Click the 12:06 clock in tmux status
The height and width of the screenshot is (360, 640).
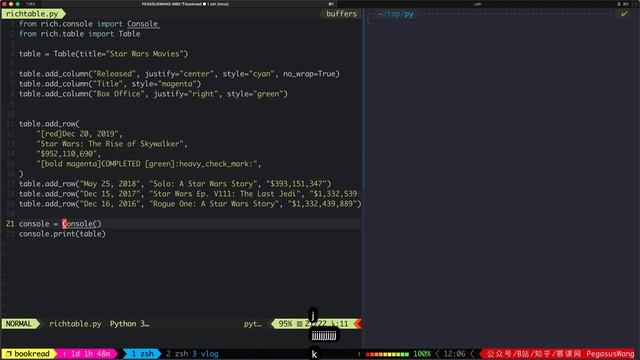(454, 354)
